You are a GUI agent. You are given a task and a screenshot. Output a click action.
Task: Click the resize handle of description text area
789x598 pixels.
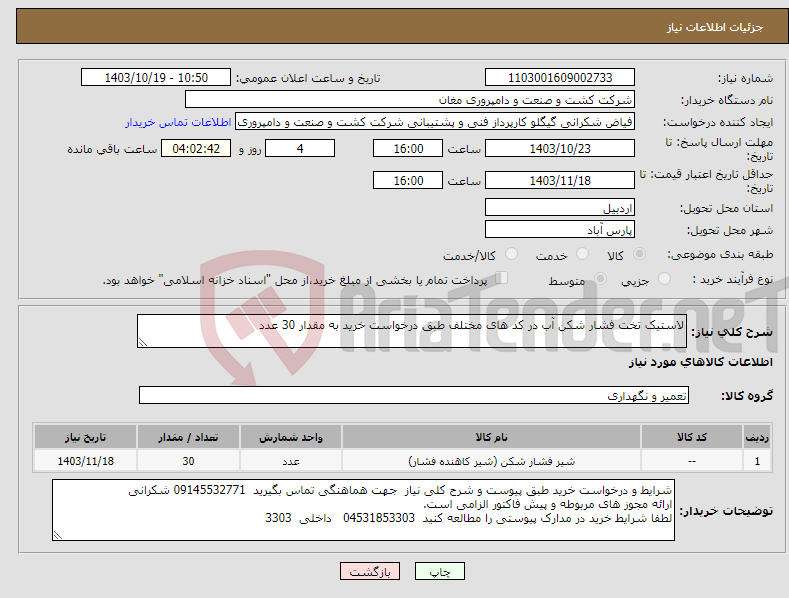(143, 342)
